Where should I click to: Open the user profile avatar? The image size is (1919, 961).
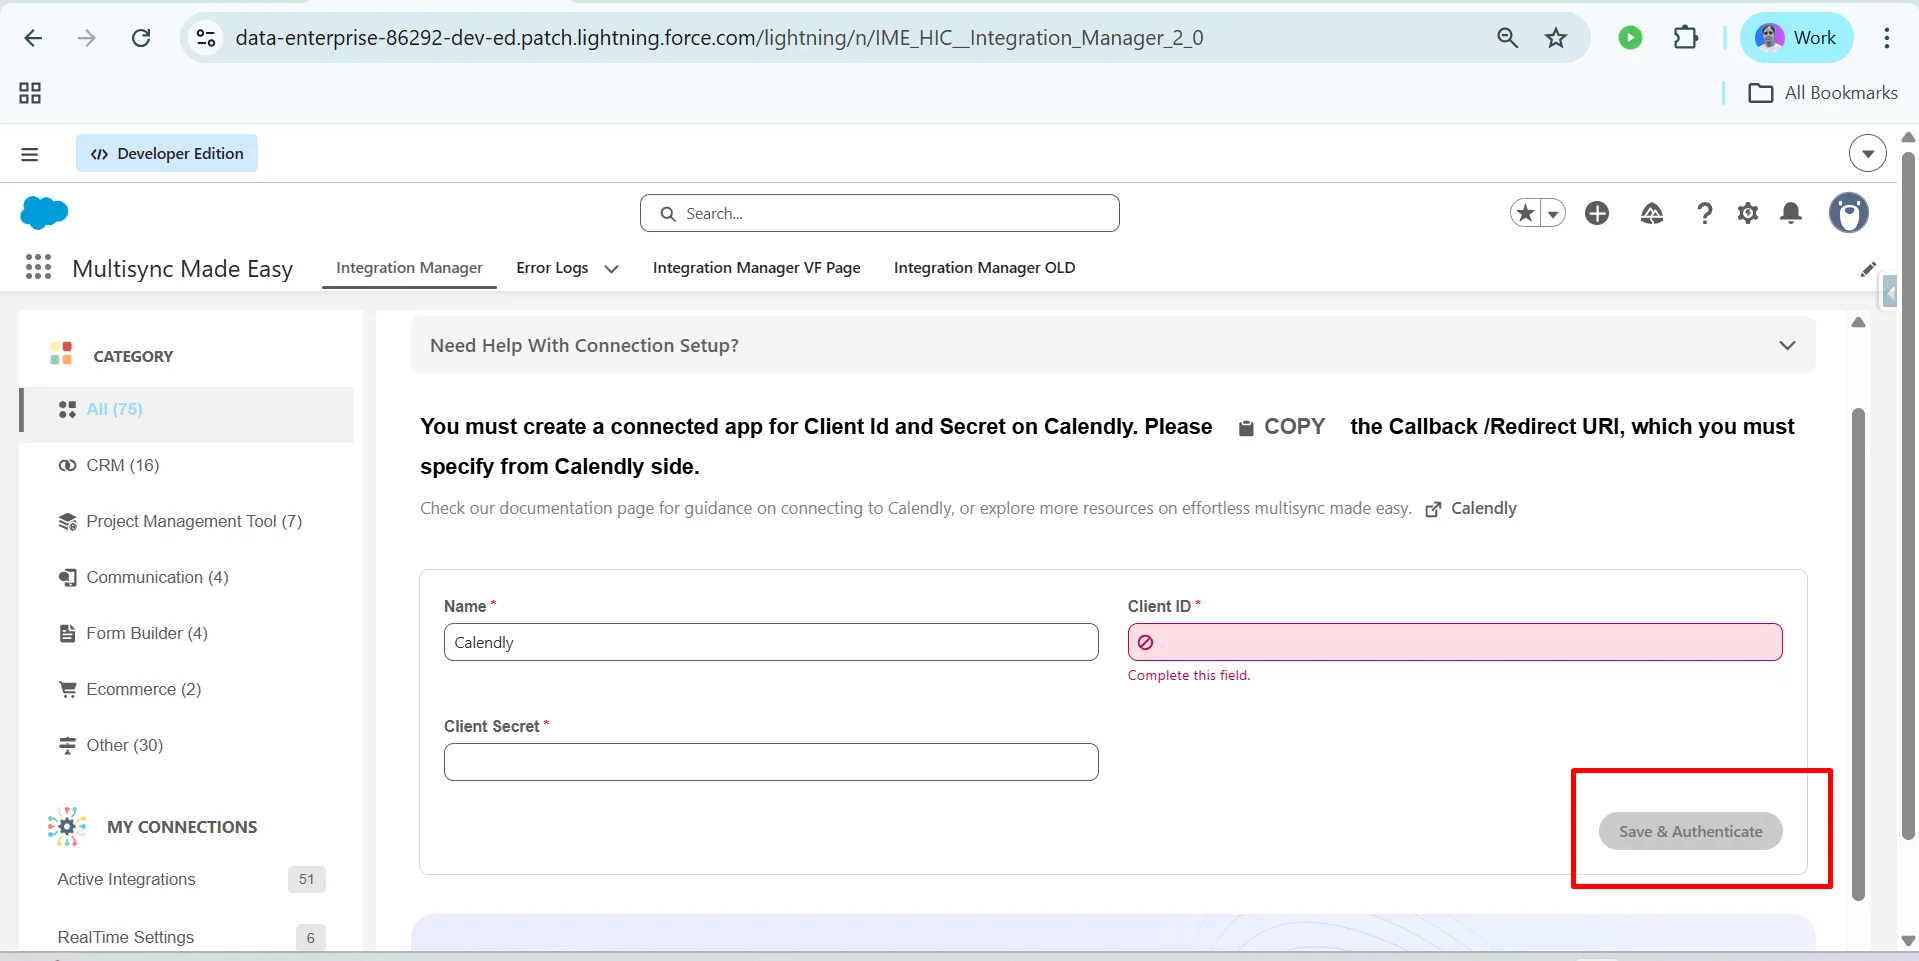(x=1849, y=213)
